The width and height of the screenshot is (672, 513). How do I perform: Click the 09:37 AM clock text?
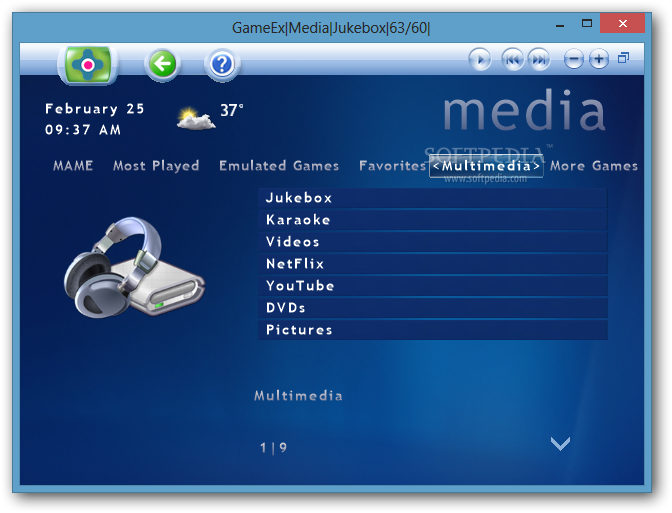83,129
